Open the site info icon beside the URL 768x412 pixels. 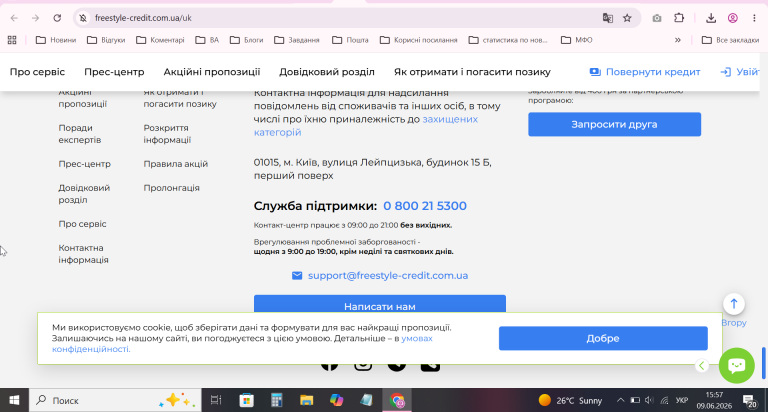coord(83,18)
